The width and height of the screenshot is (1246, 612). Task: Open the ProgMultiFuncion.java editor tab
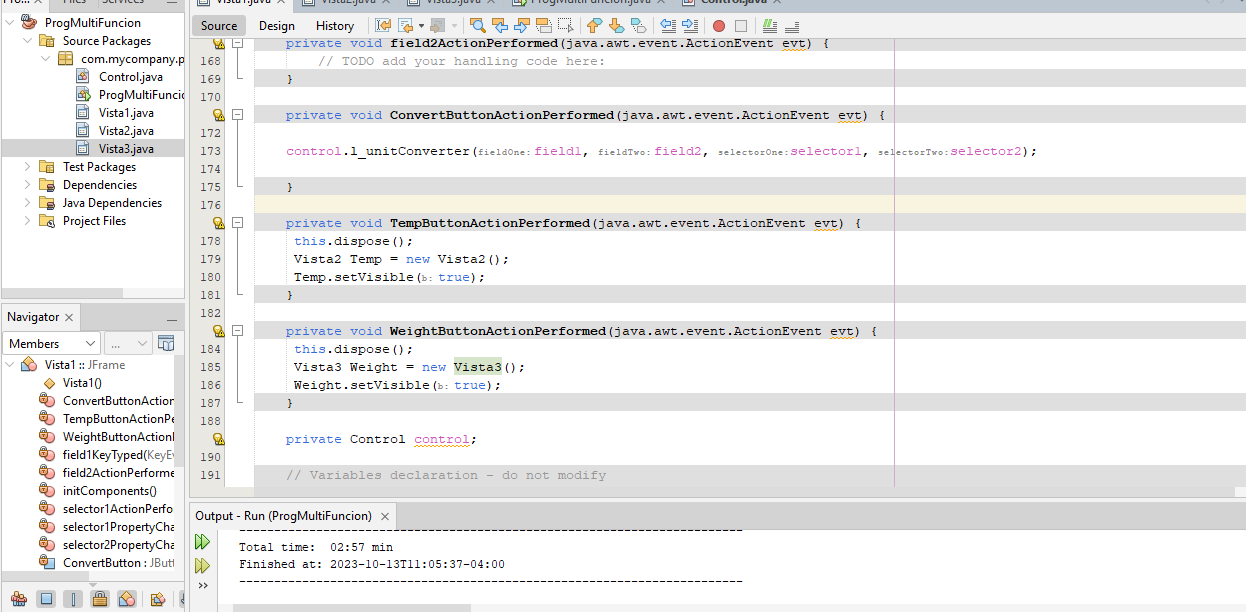(x=591, y=3)
